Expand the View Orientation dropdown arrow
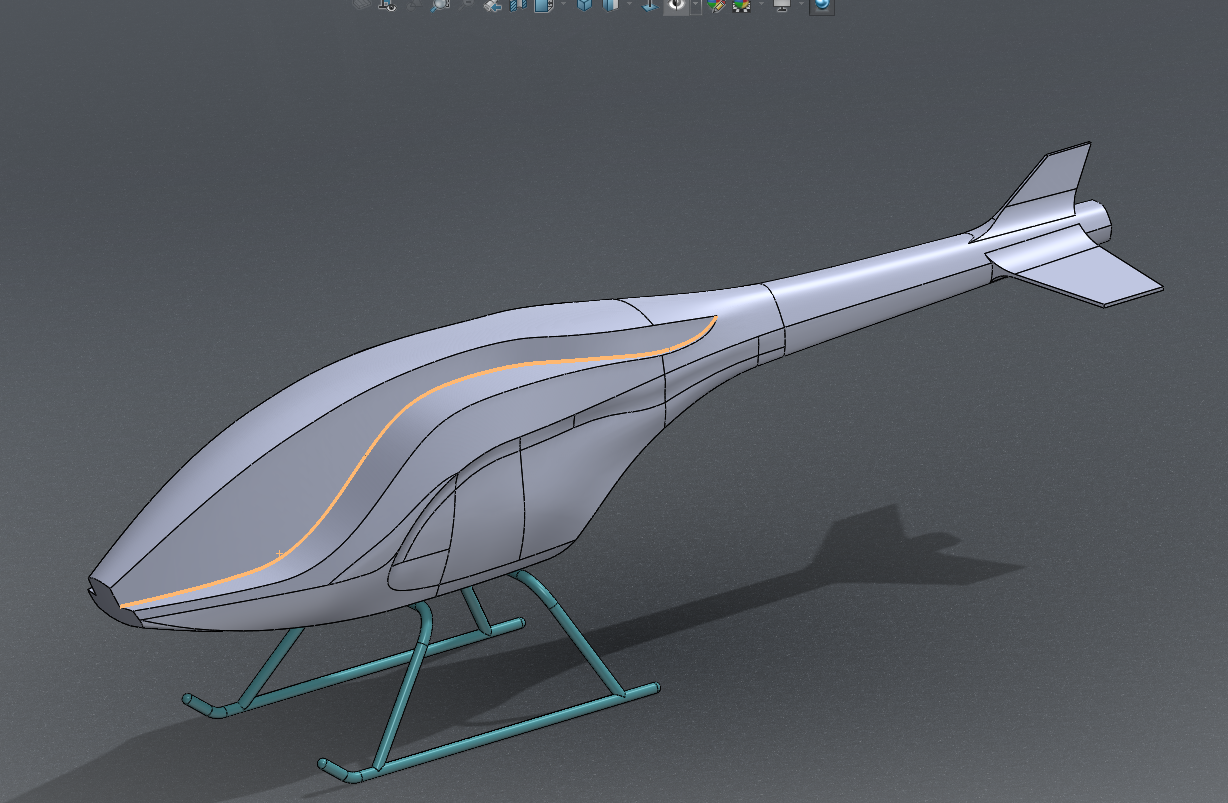1228x803 pixels. click(x=563, y=4)
